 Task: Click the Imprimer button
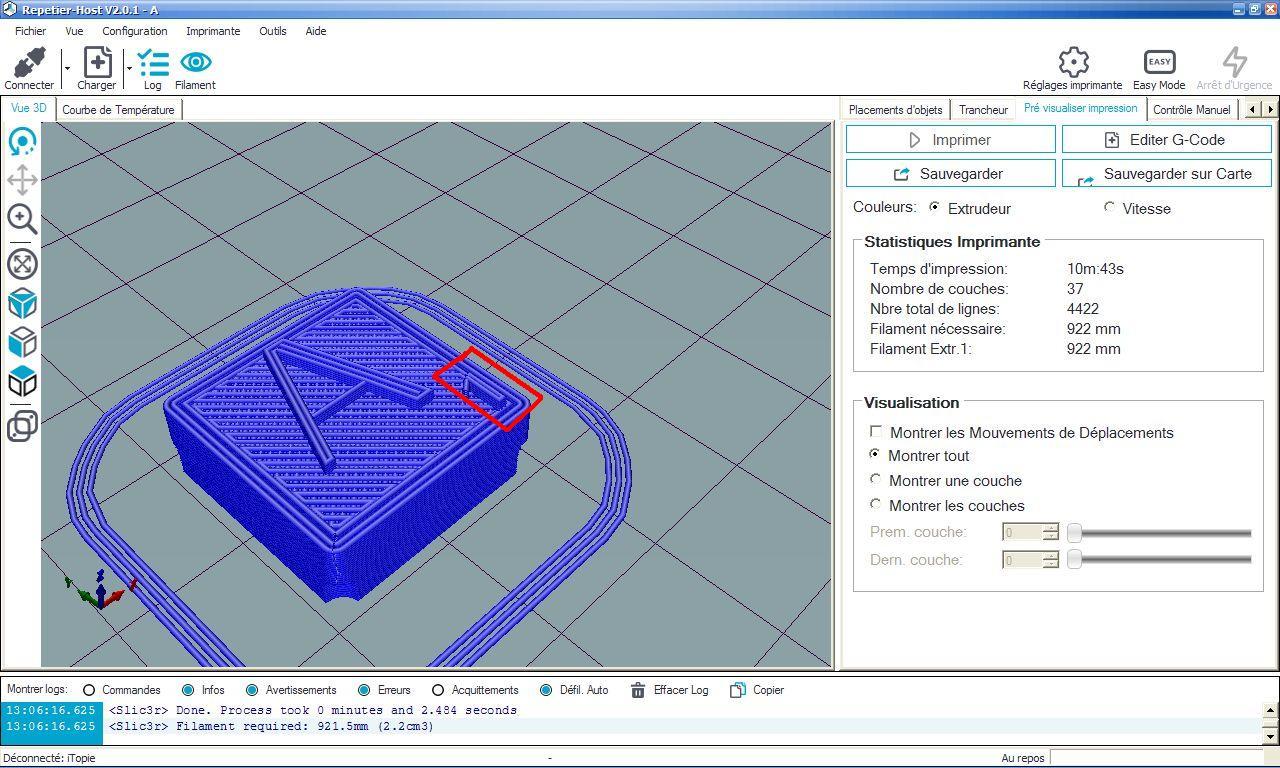[x=950, y=140]
